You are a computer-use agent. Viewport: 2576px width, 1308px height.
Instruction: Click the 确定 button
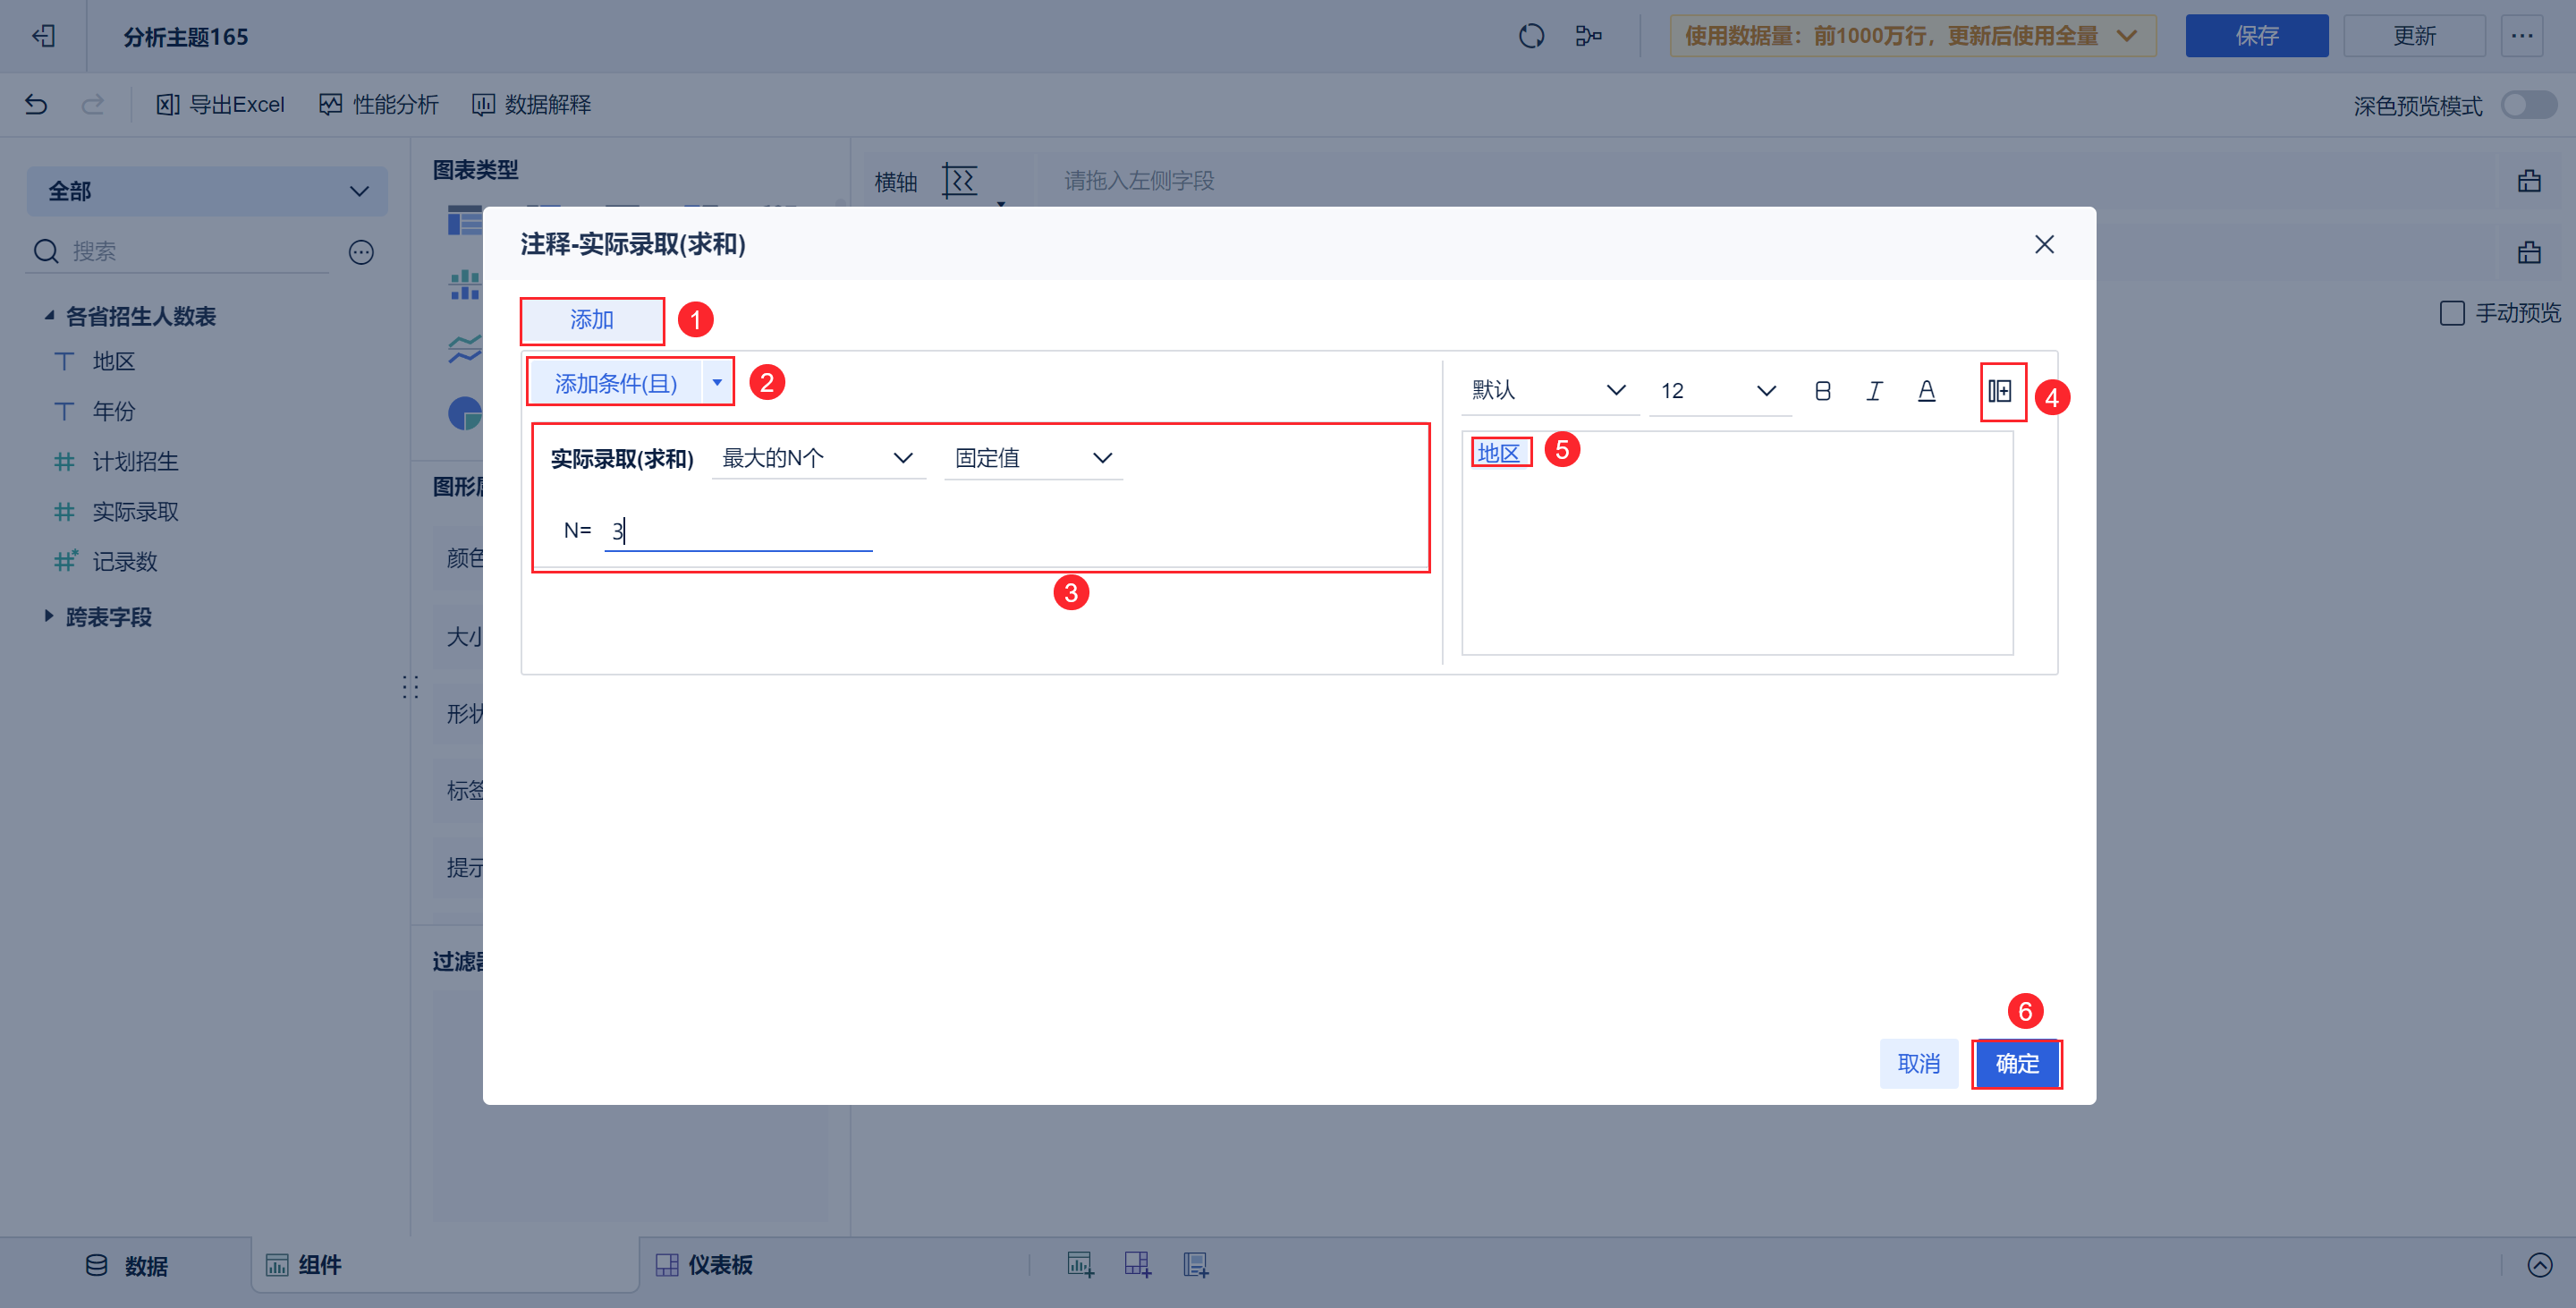[x=2016, y=1063]
